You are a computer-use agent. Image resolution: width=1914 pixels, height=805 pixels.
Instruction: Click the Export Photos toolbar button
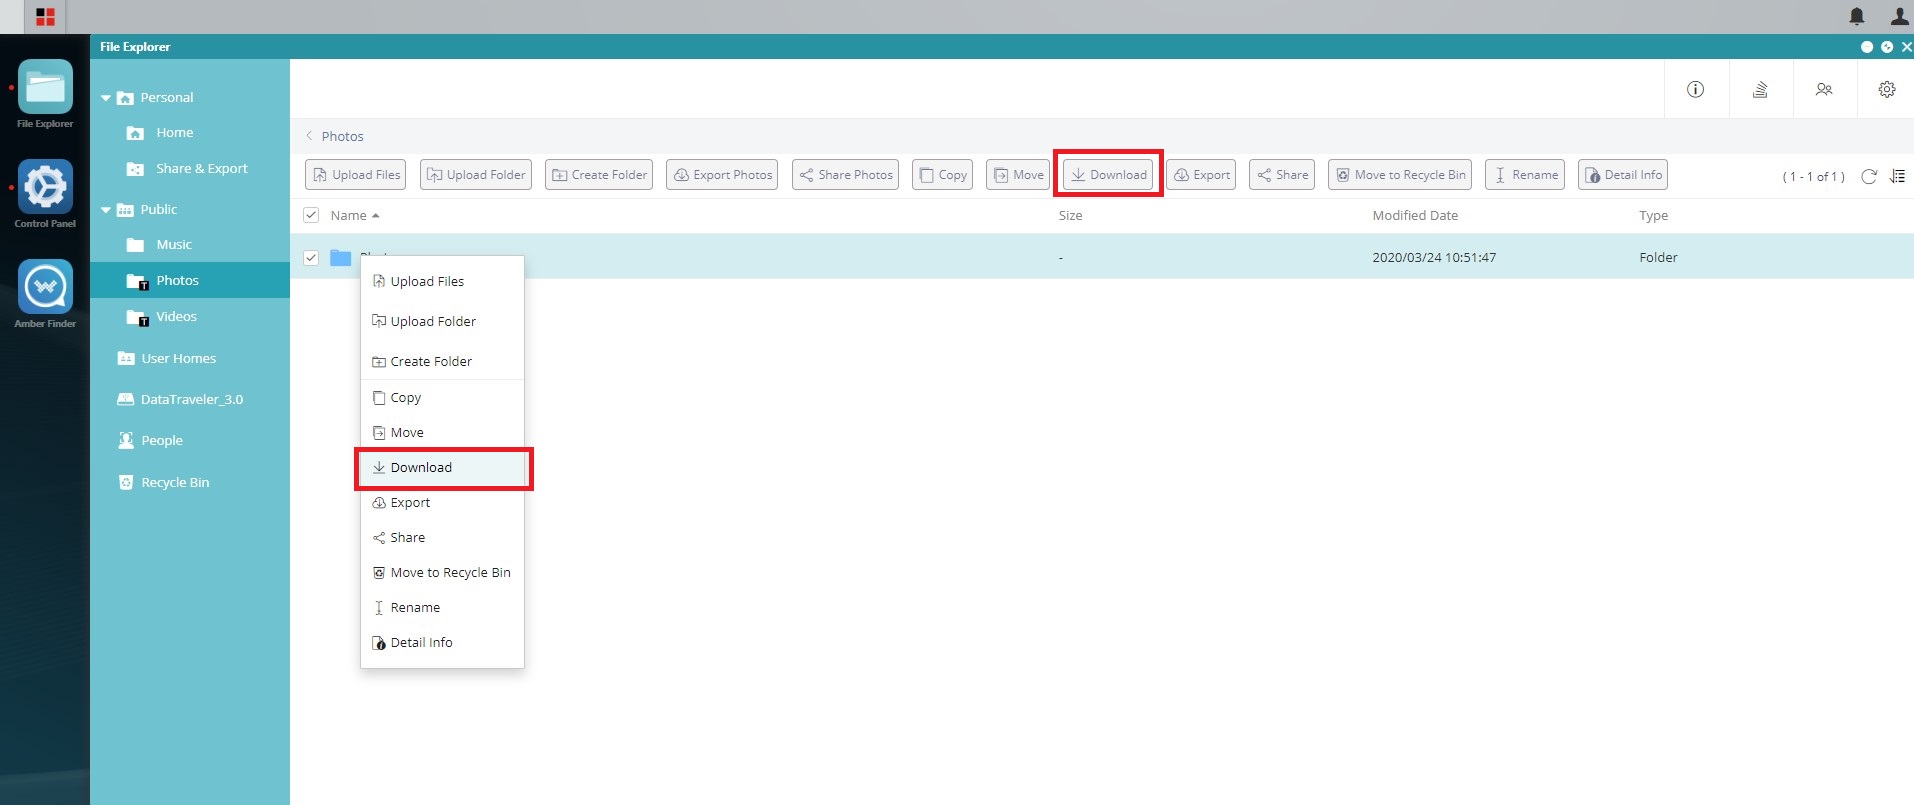722,175
